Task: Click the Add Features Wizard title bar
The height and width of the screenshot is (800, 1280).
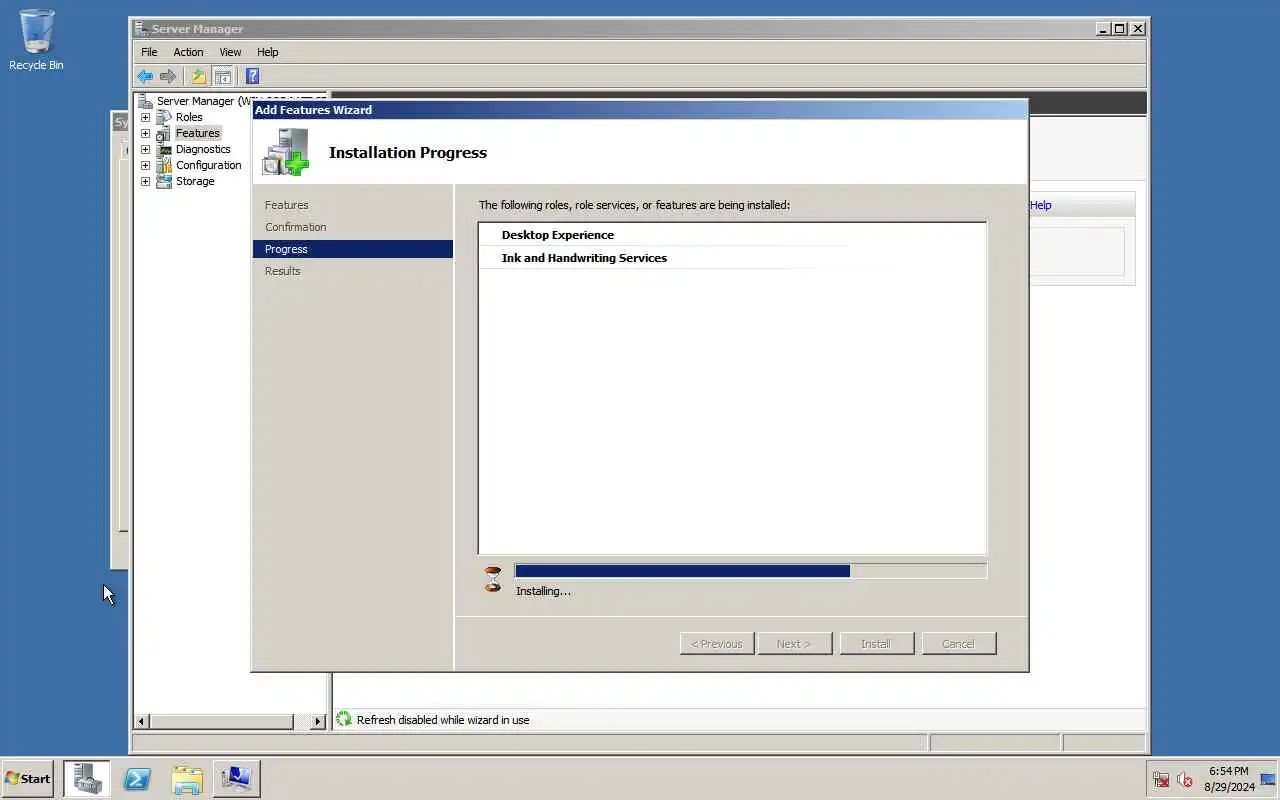Action: point(640,110)
